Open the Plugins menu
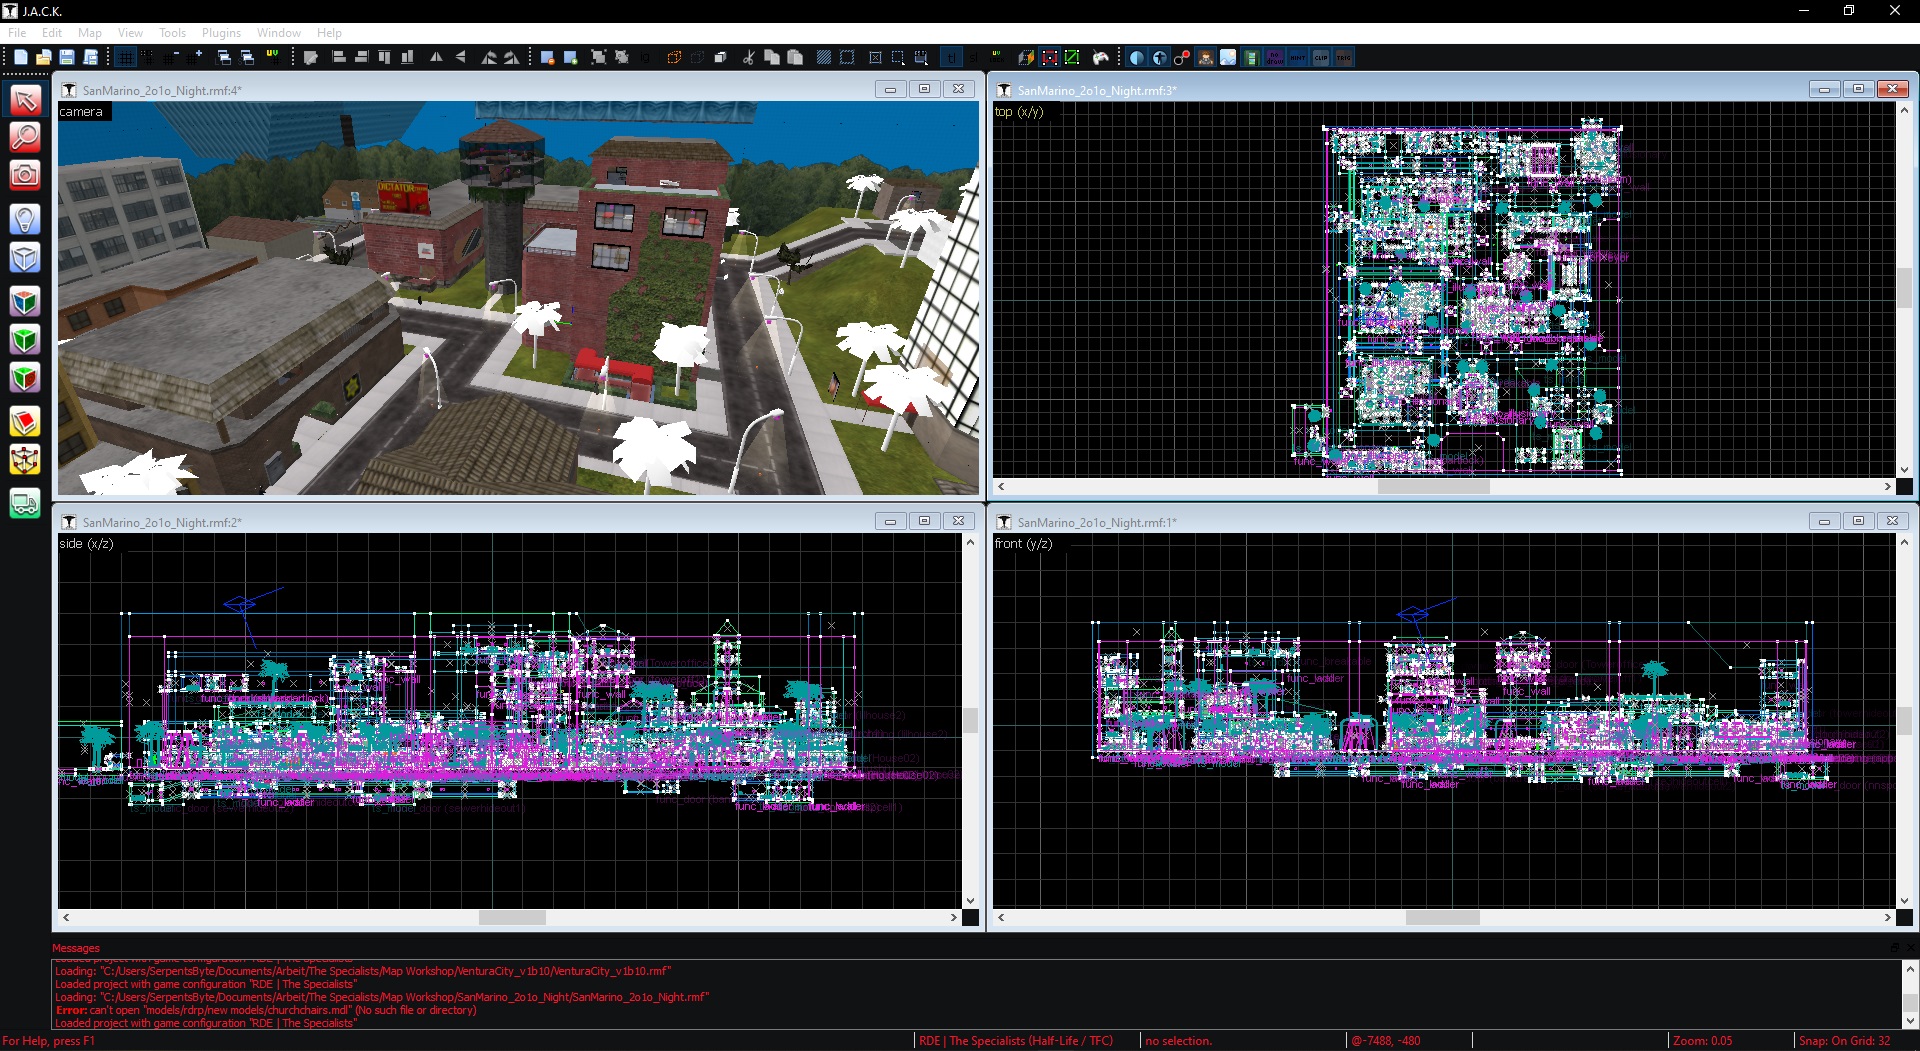The height and width of the screenshot is (1051, 1920). pos(221,33)
